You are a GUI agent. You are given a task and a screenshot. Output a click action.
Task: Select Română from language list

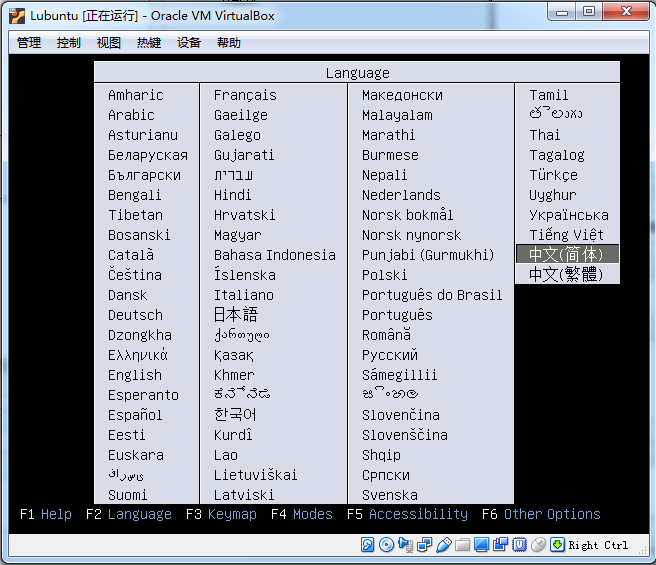coord(386,335)
